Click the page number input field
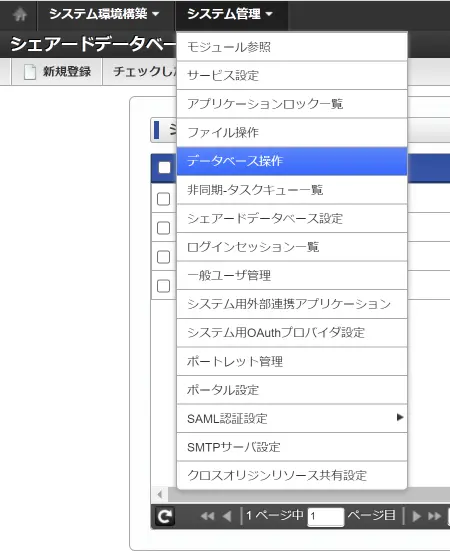Screen dimensions: 450x551 326,517
